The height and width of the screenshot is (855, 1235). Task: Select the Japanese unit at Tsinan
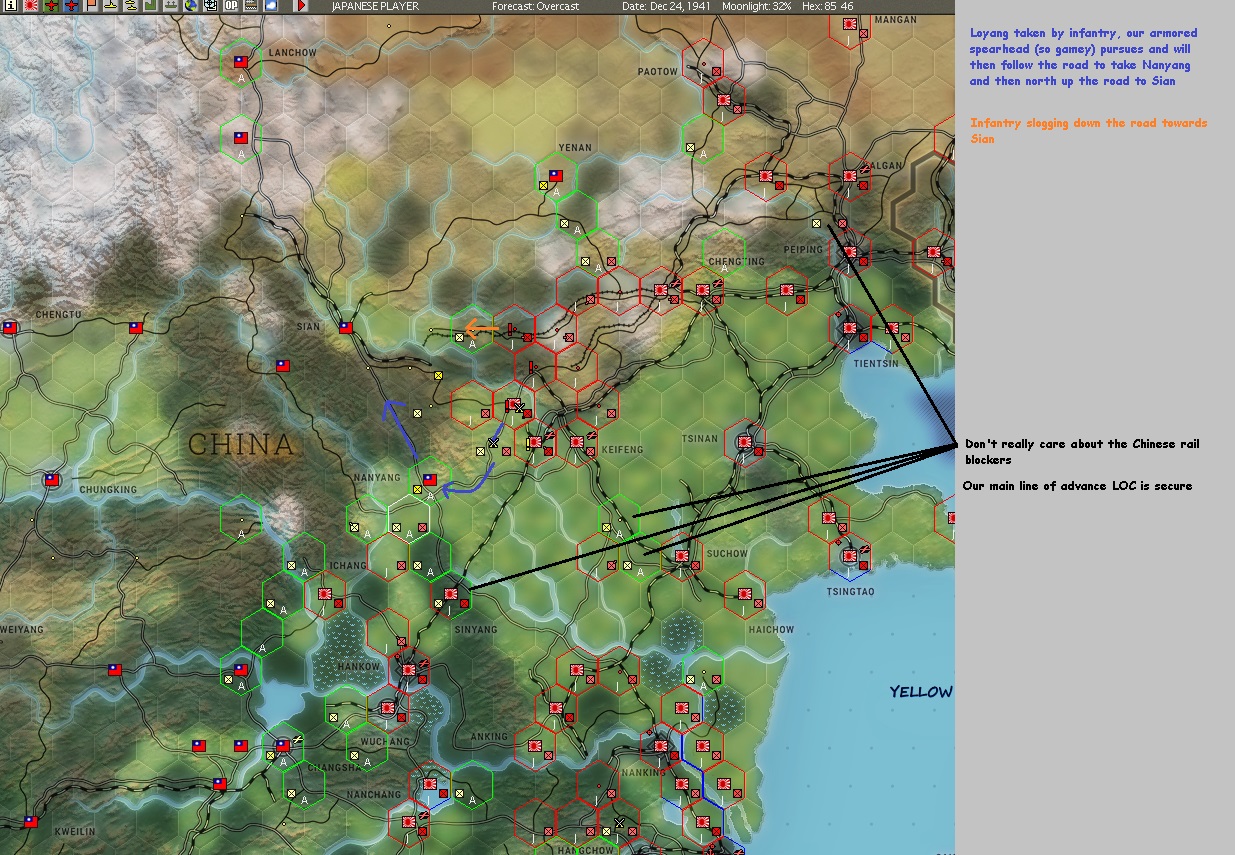click(744, 441)
